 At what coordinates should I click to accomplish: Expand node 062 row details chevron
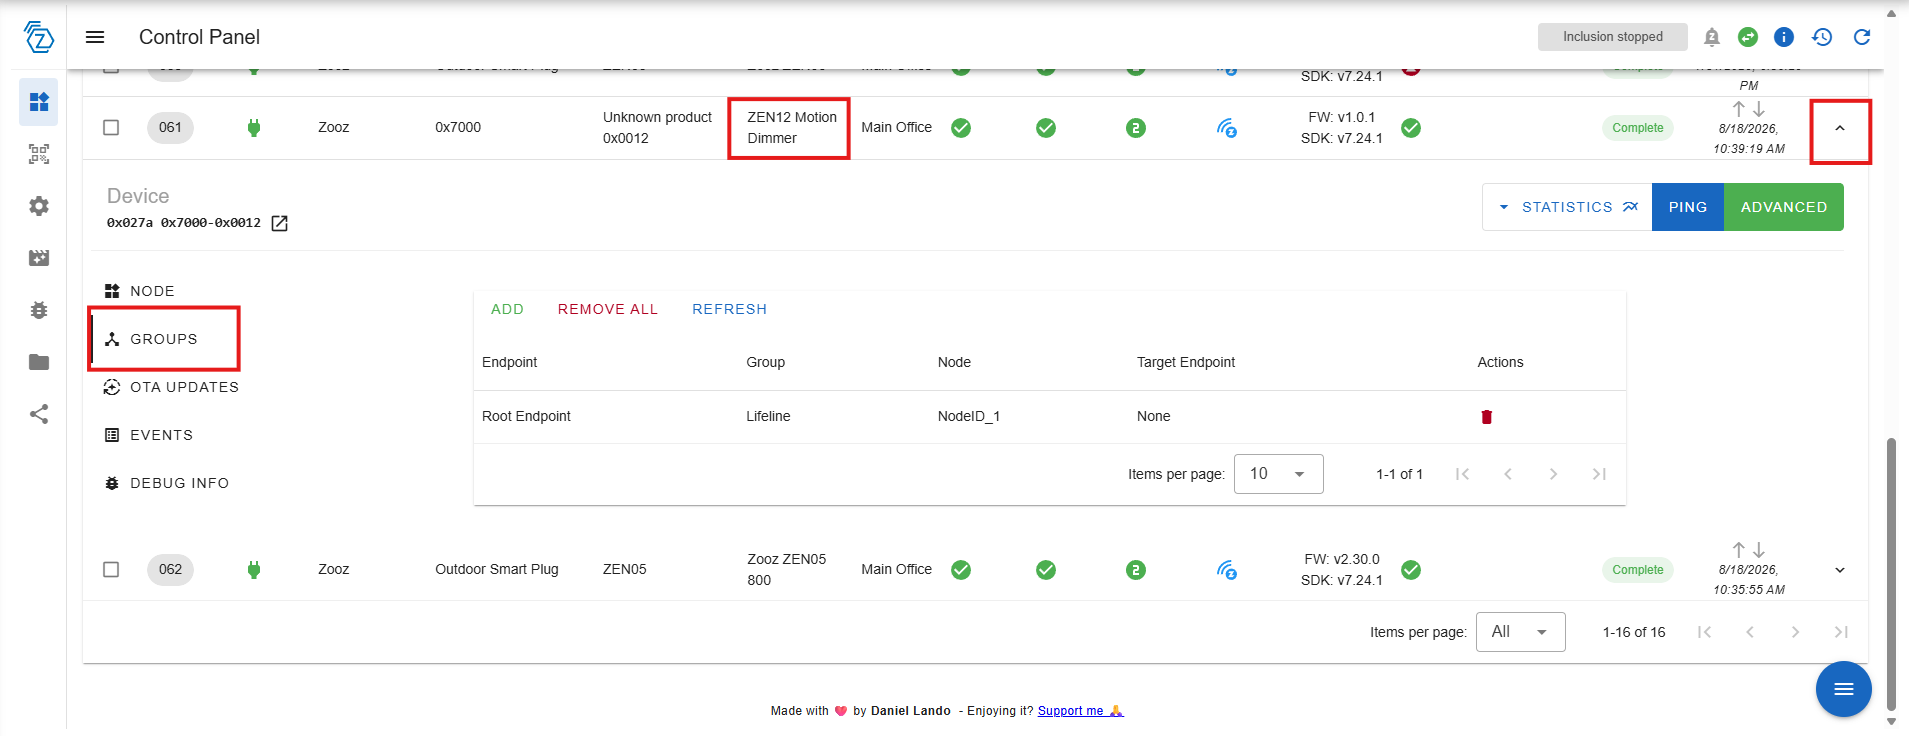[x=1840, y=570]
